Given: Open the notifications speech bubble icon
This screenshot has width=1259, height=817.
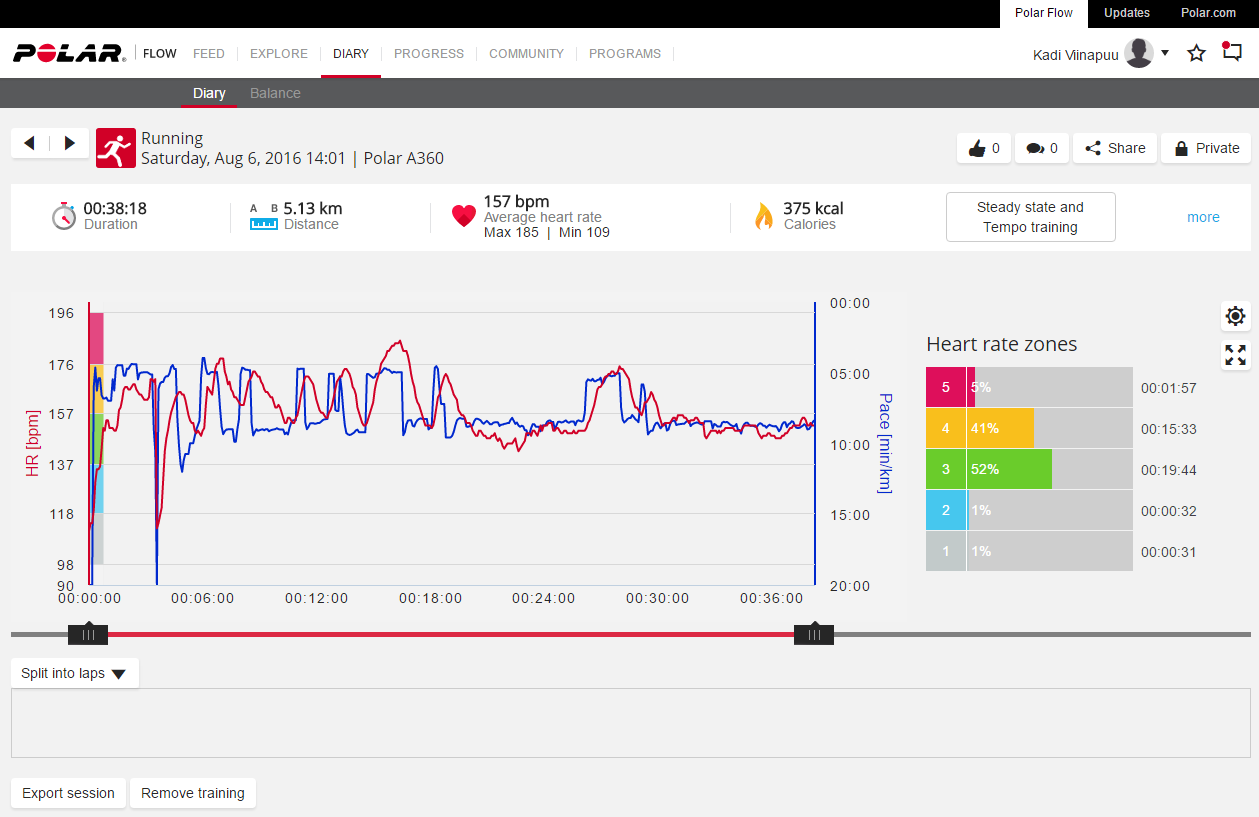Looking at the screenshot, I should [1233, 52].
